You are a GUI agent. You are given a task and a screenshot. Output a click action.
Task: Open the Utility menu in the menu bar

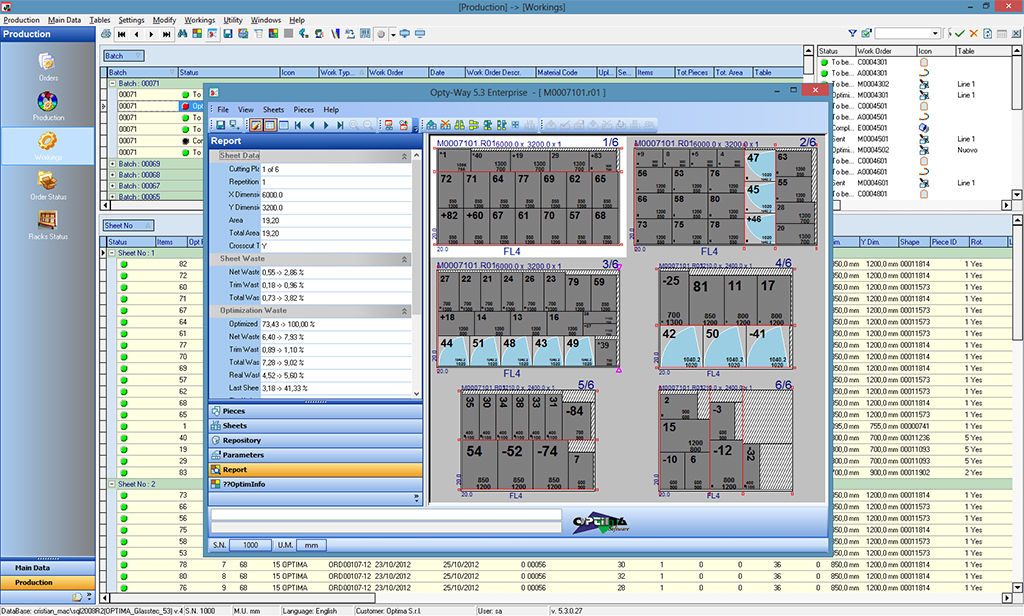[x=233, y=20]
